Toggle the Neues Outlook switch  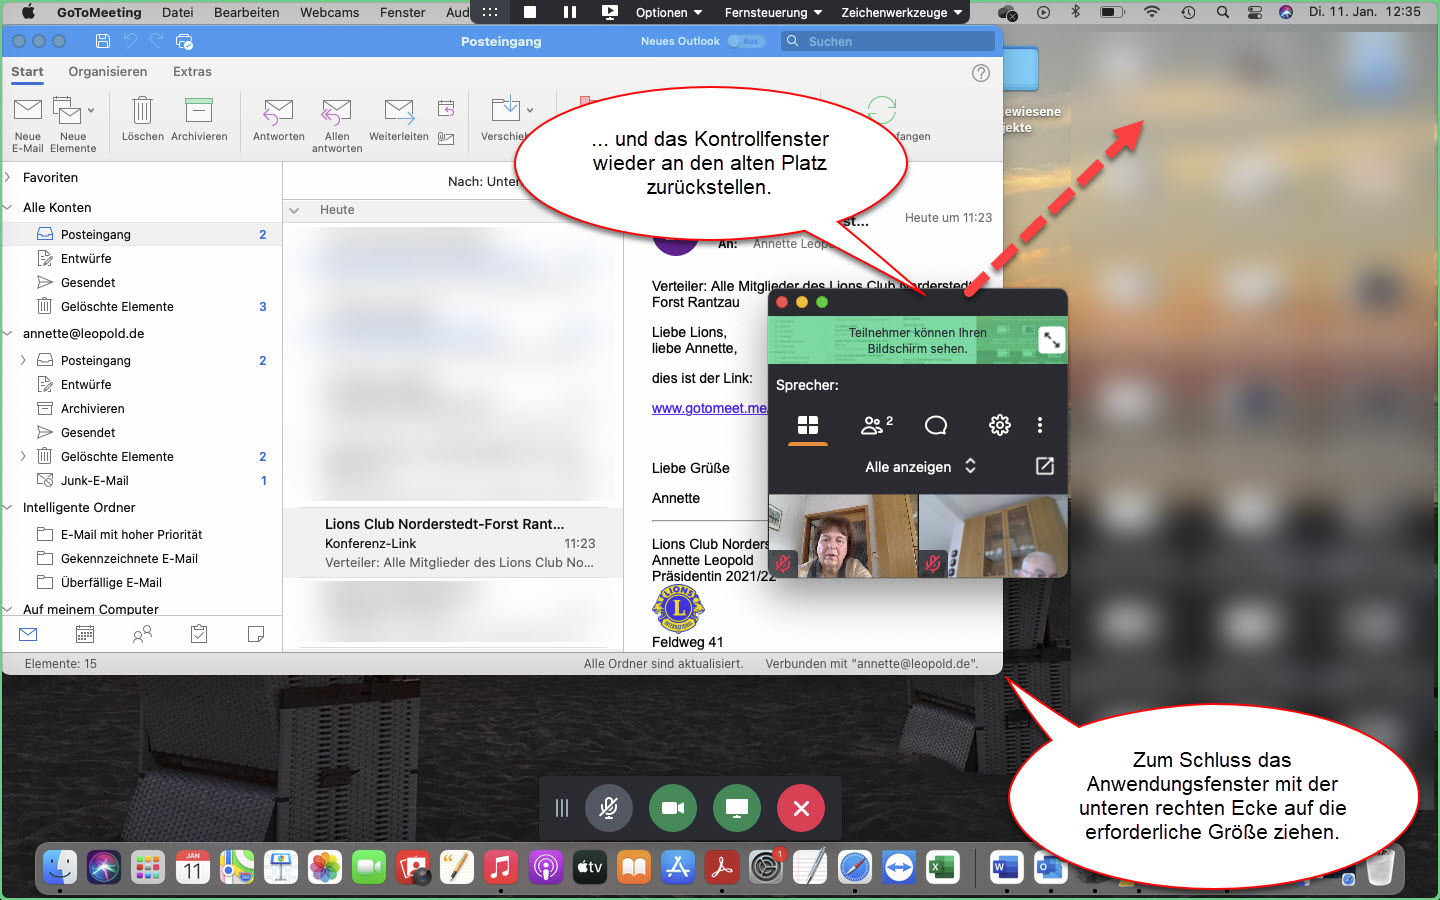point(746,41)
